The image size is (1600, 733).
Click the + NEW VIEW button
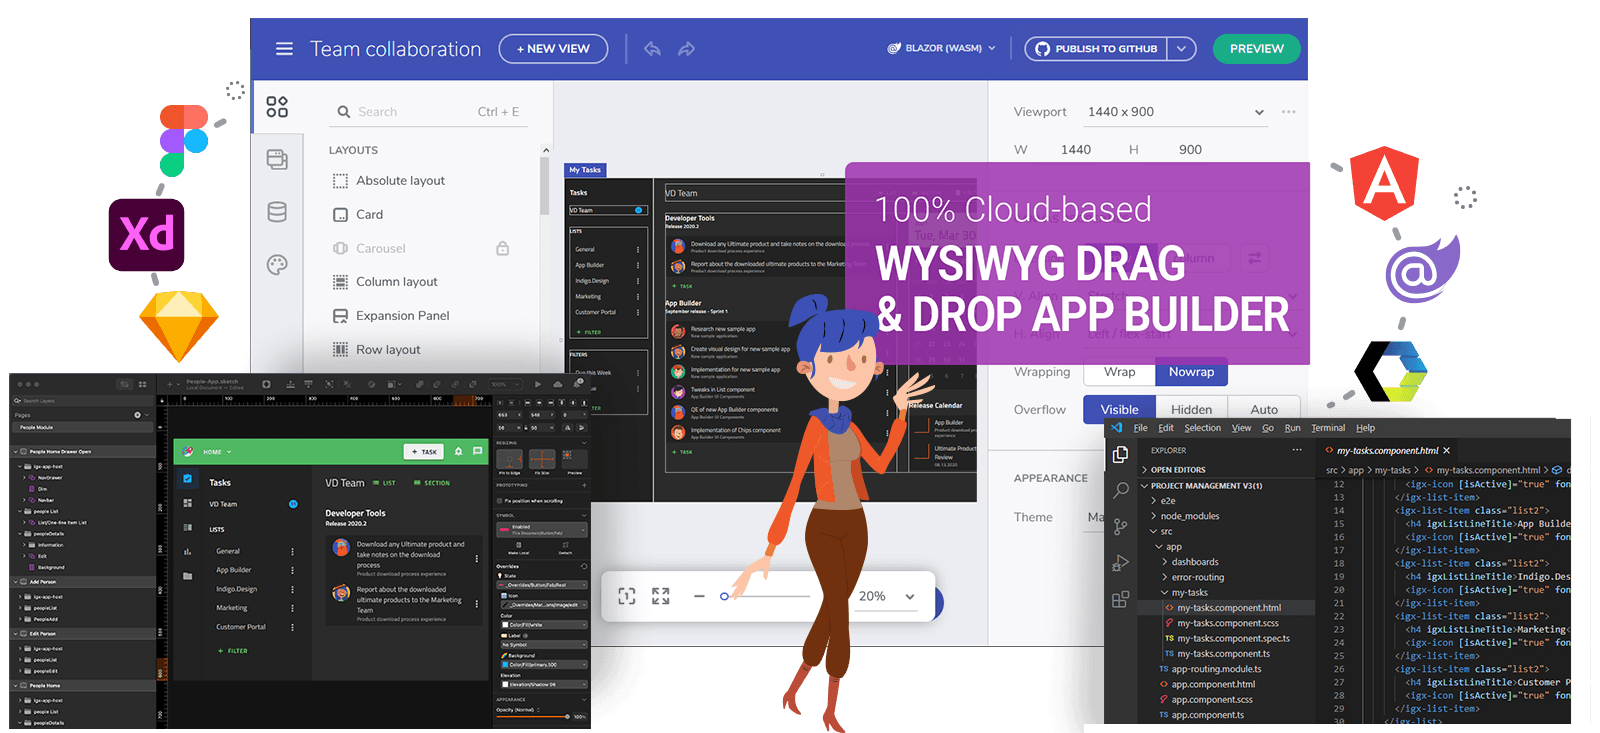553,49
